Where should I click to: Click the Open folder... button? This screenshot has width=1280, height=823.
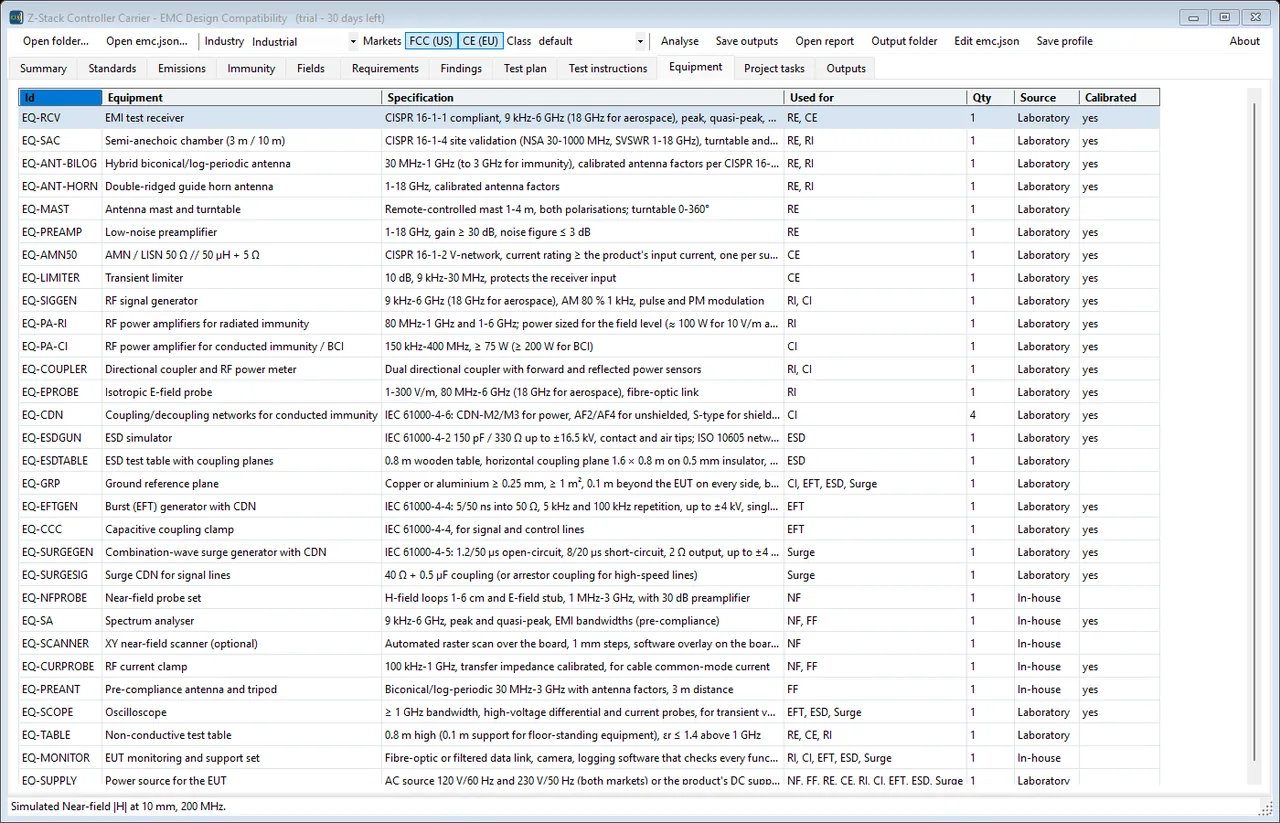click(x=56, y=41)
